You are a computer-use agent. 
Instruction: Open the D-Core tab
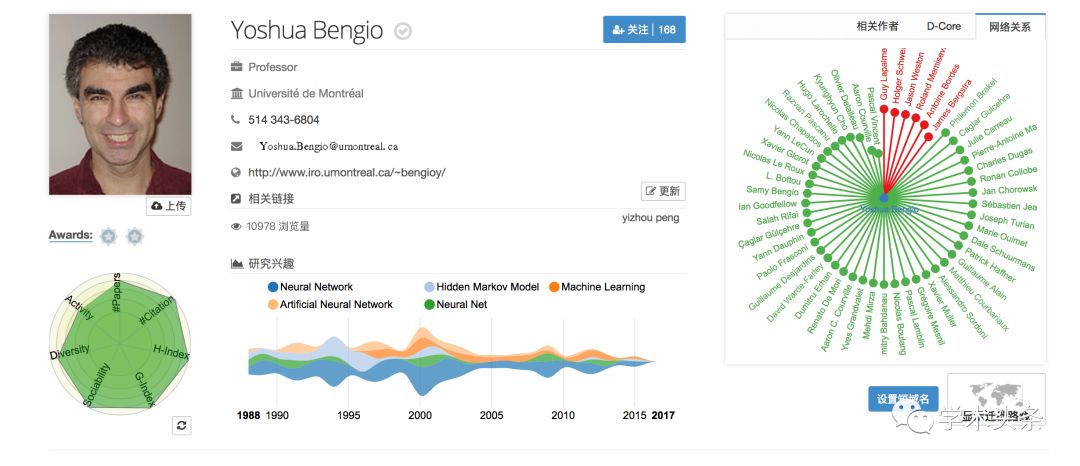tap(942, 27)
